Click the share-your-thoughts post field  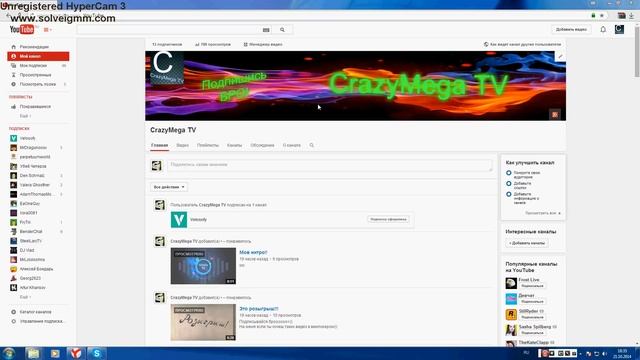[329, 165]
